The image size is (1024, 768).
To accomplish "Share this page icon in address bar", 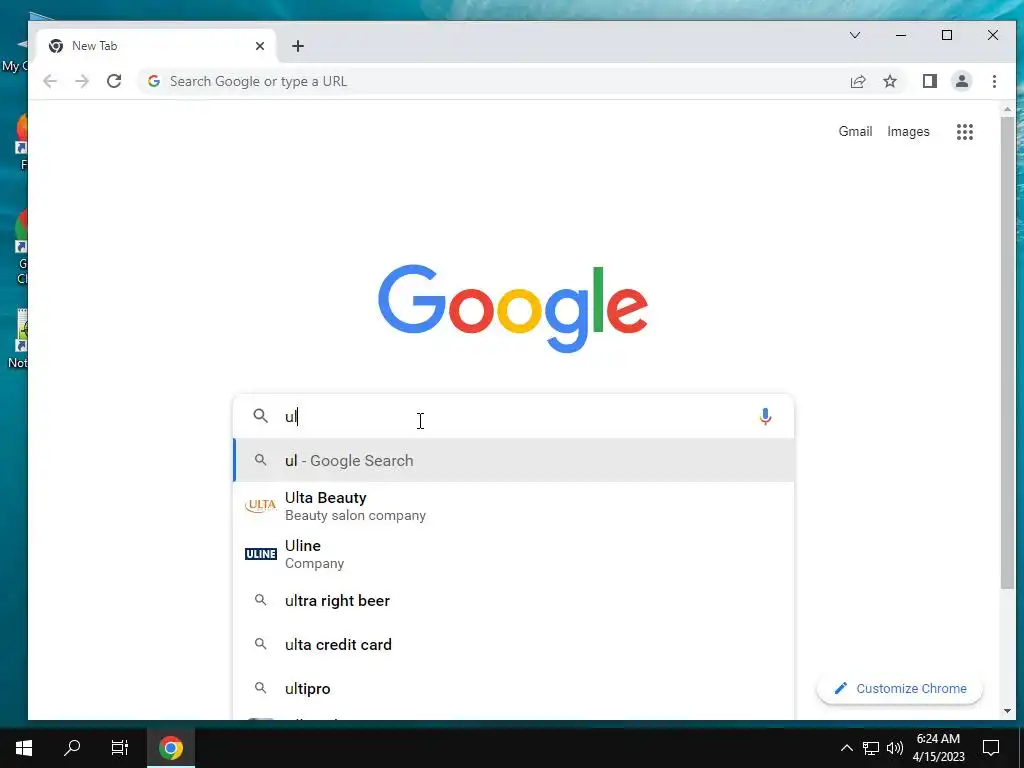I will (857, 81).
